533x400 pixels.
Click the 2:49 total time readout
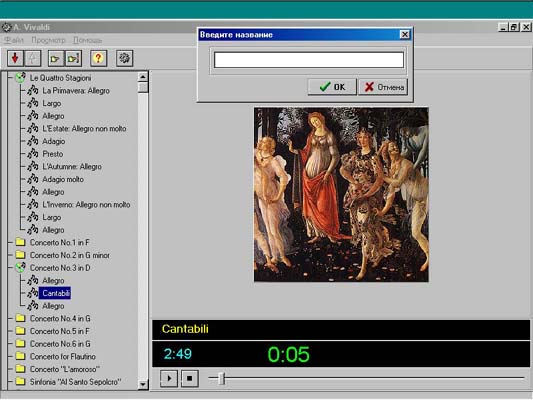pyautogui.click(x=178, y=354)
